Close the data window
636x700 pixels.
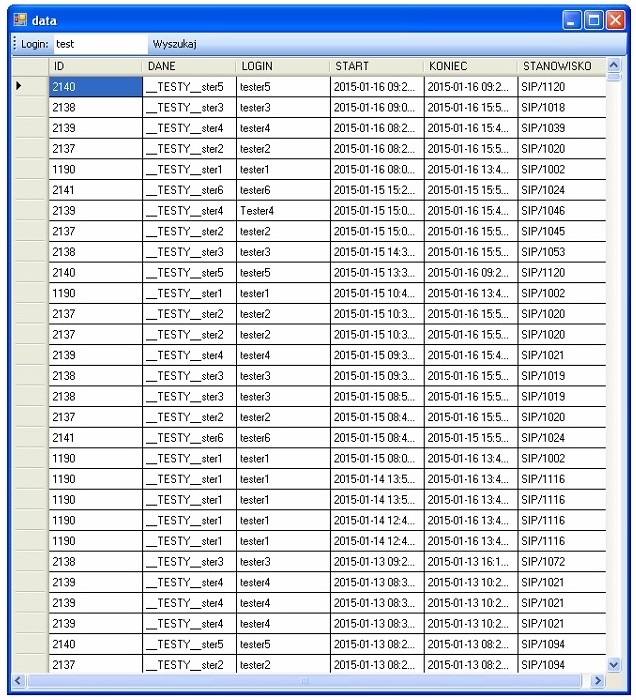click(x=616, y=20)
